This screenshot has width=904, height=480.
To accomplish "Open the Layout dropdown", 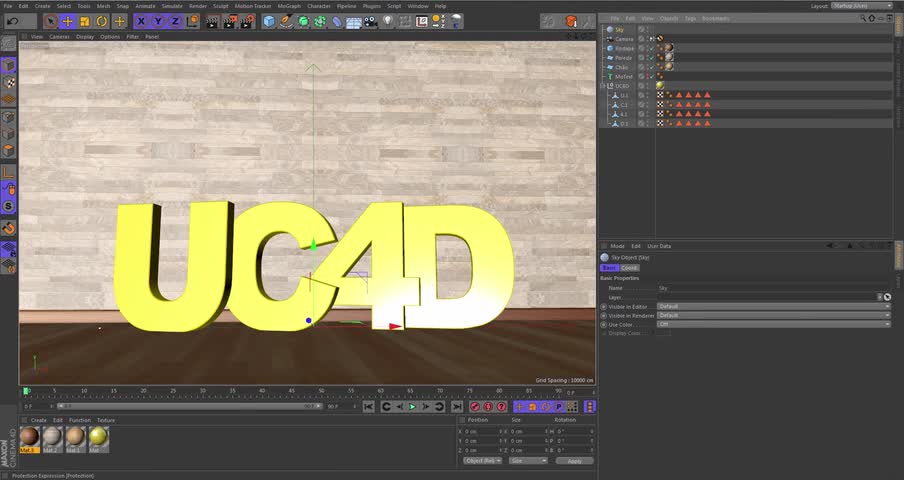I will (861, 6).
